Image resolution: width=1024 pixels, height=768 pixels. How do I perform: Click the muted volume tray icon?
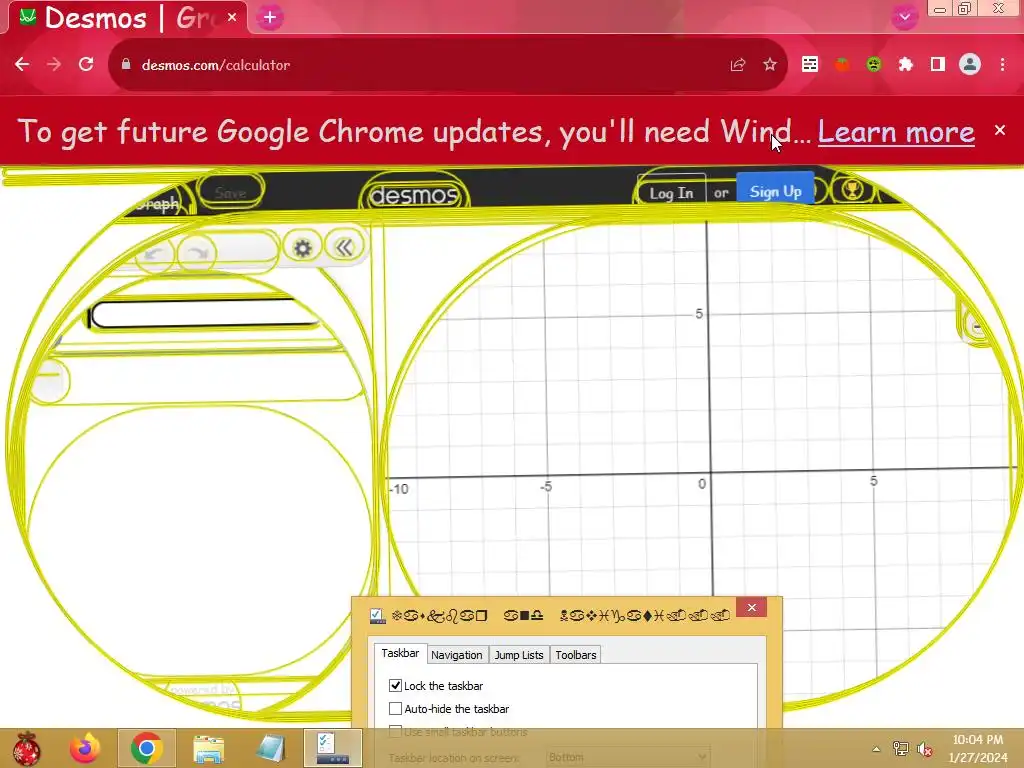click(x=924, y=749)
